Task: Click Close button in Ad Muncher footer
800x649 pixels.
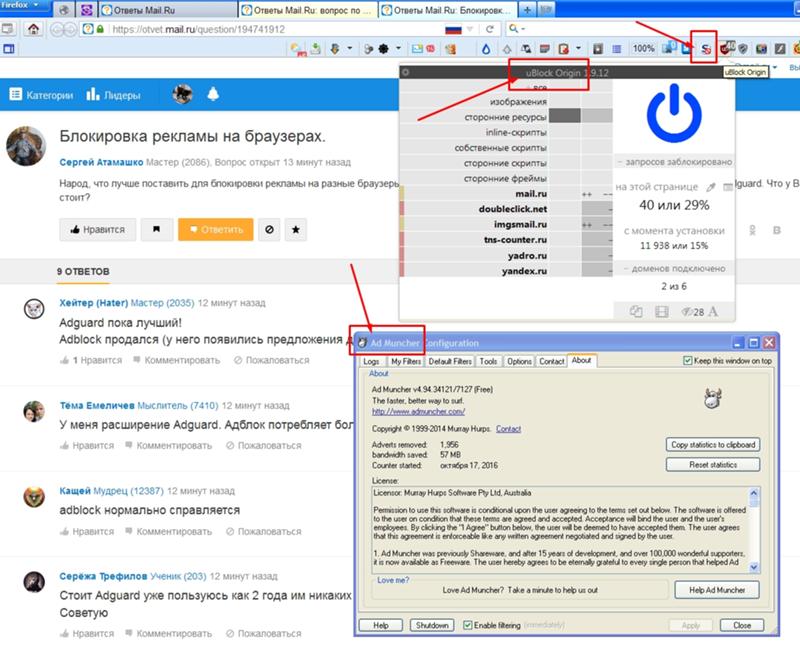Action: [x=742, y=626]
